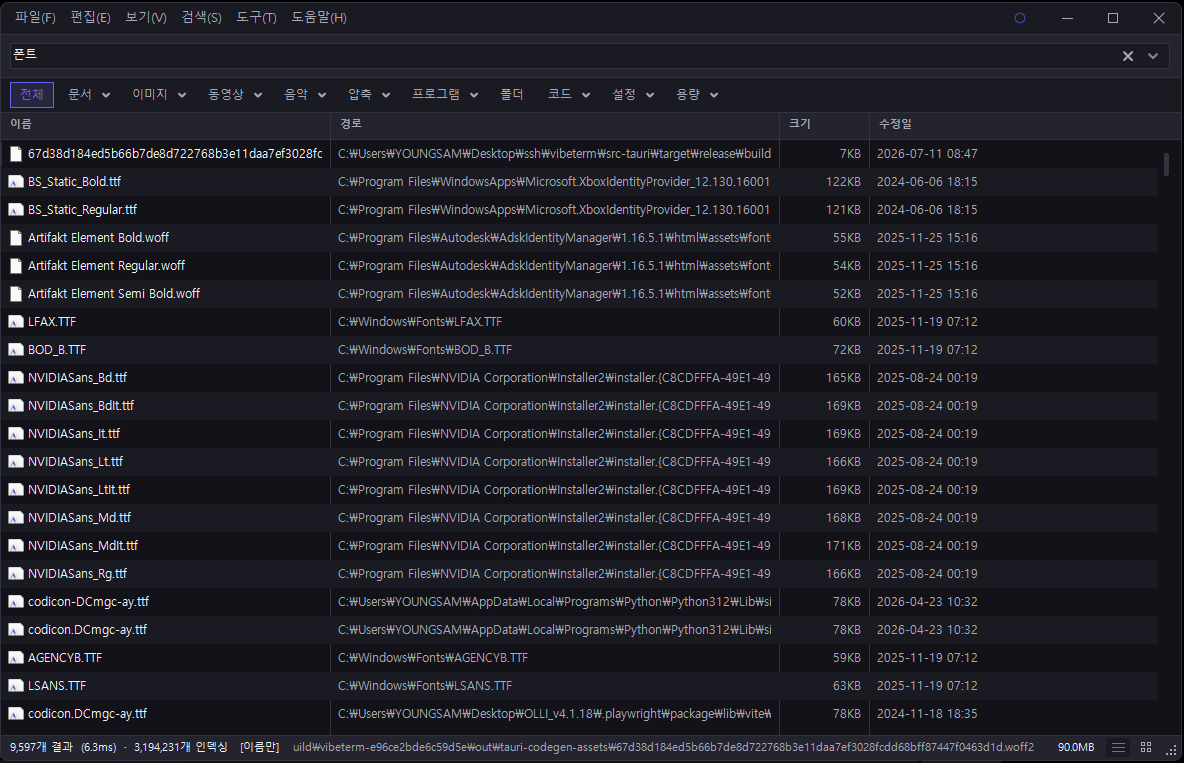Select file name BOD_B.TTF
The height and width of the screenshot is (763, 1184).
click(x=57, y=350)
